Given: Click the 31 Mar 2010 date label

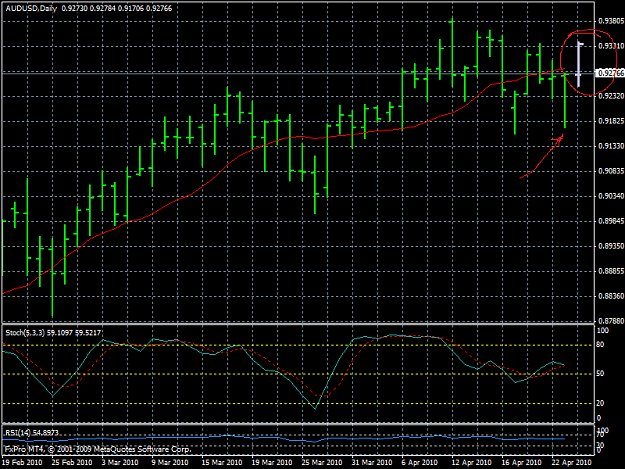Looking at the screenshot, I should [372, 462].
